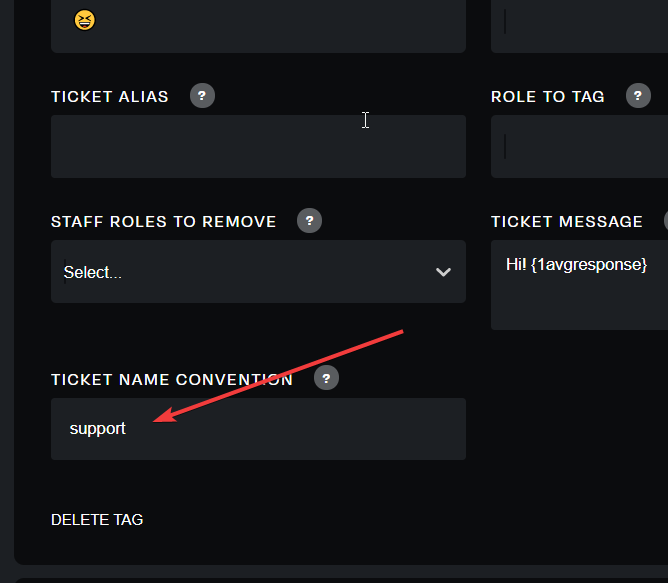Click the Role to Tag help icon

[x=638, y=95]
